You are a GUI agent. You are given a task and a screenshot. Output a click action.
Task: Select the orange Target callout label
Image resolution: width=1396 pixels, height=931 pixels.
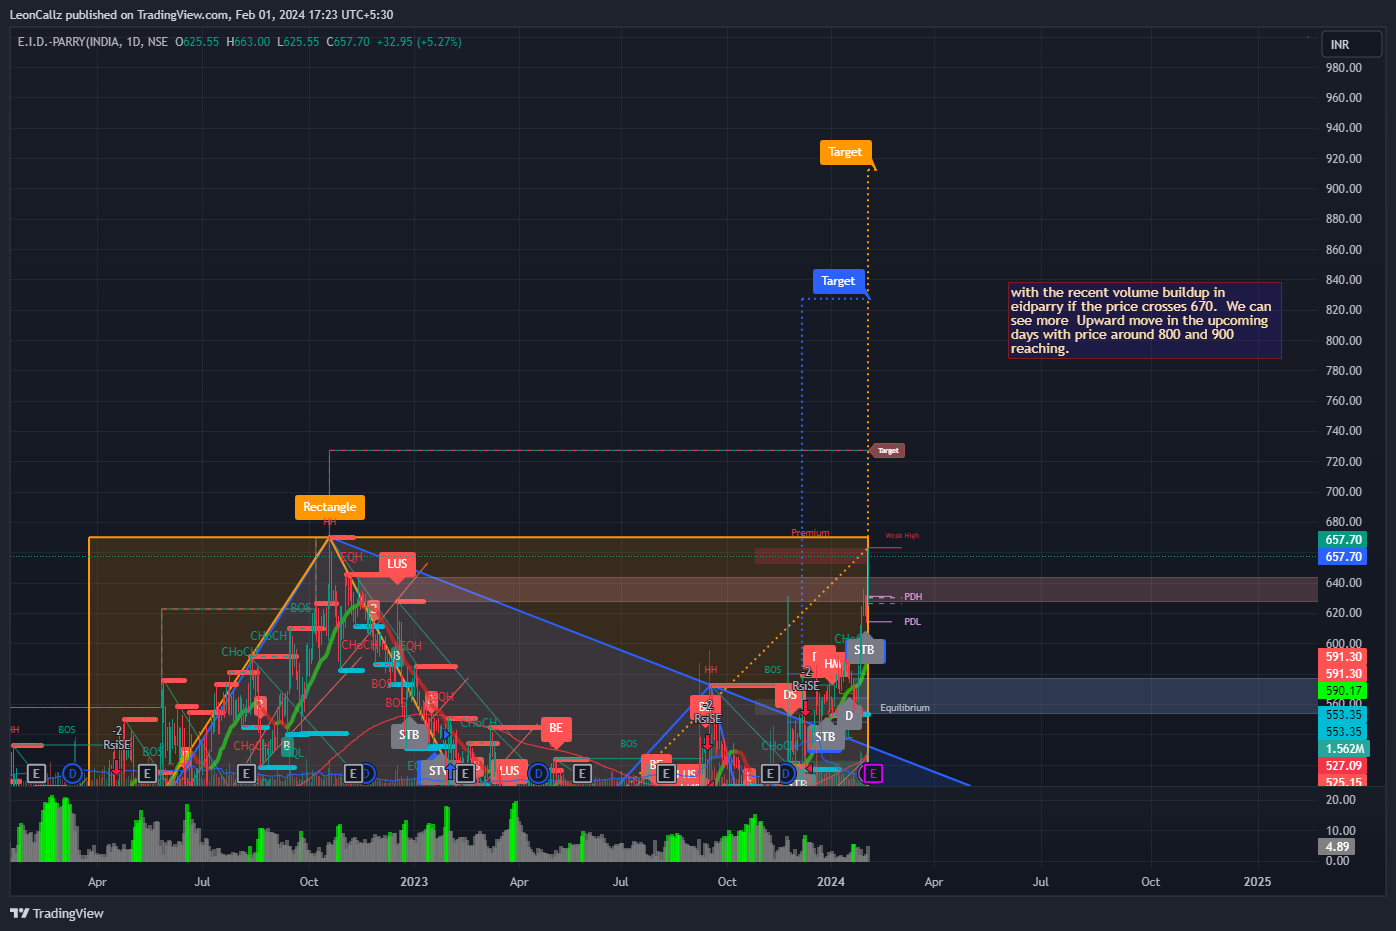[x=845, y=152]
